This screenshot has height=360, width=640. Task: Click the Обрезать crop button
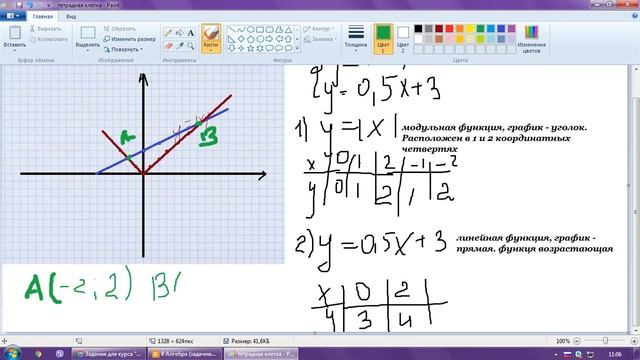pyautogui.click(x=120, y=29)
